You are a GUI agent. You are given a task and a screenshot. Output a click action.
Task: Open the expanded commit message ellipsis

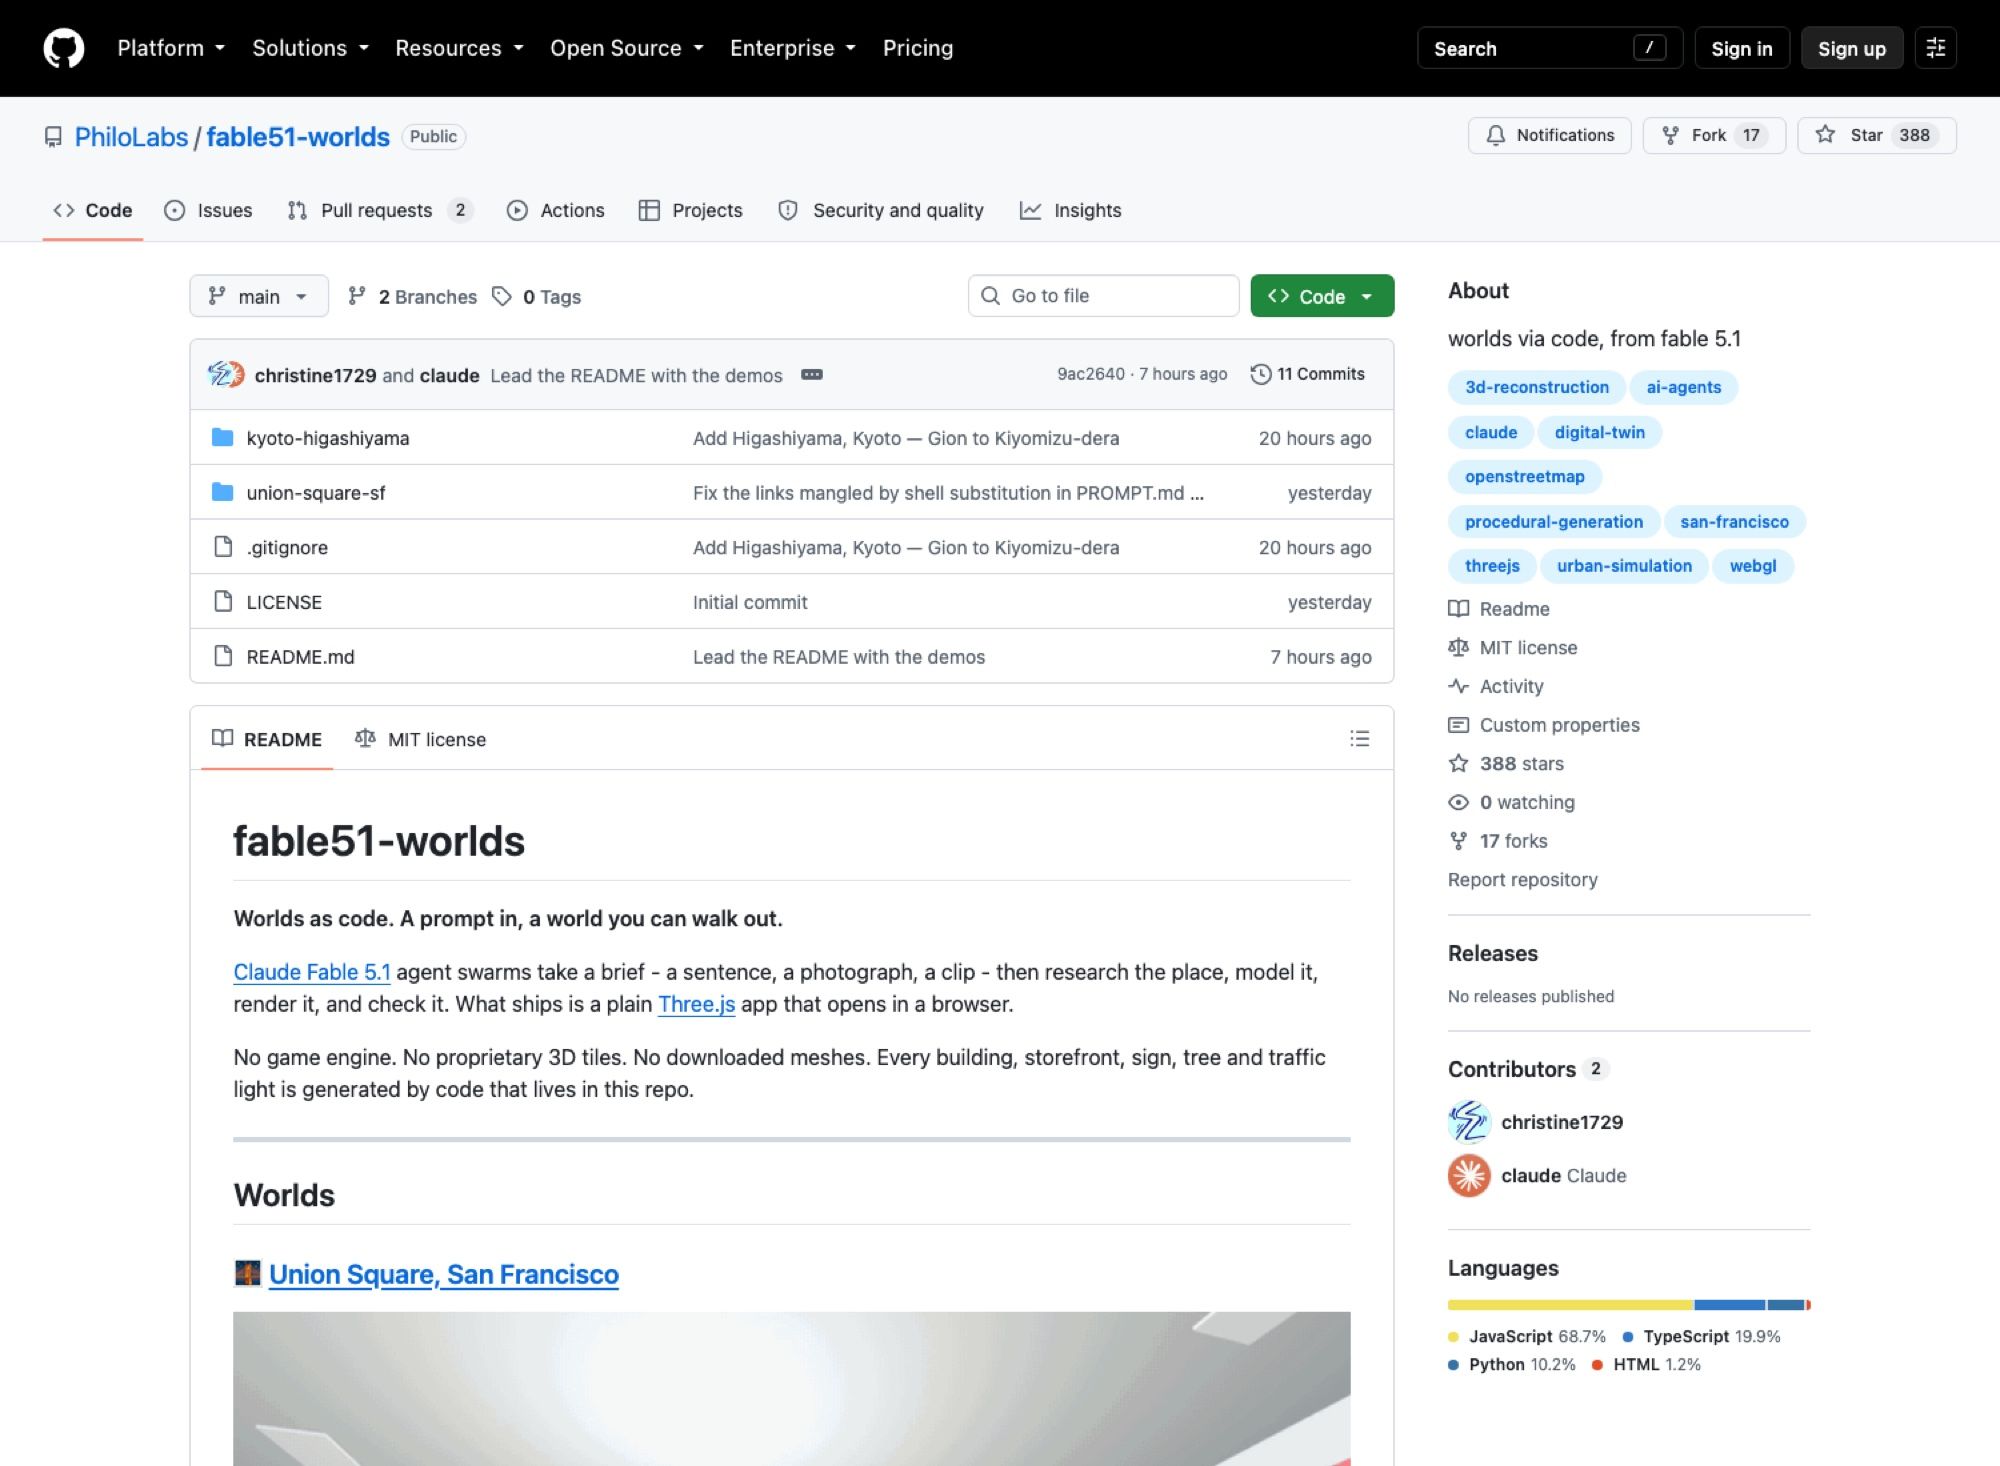pos(812,374)
